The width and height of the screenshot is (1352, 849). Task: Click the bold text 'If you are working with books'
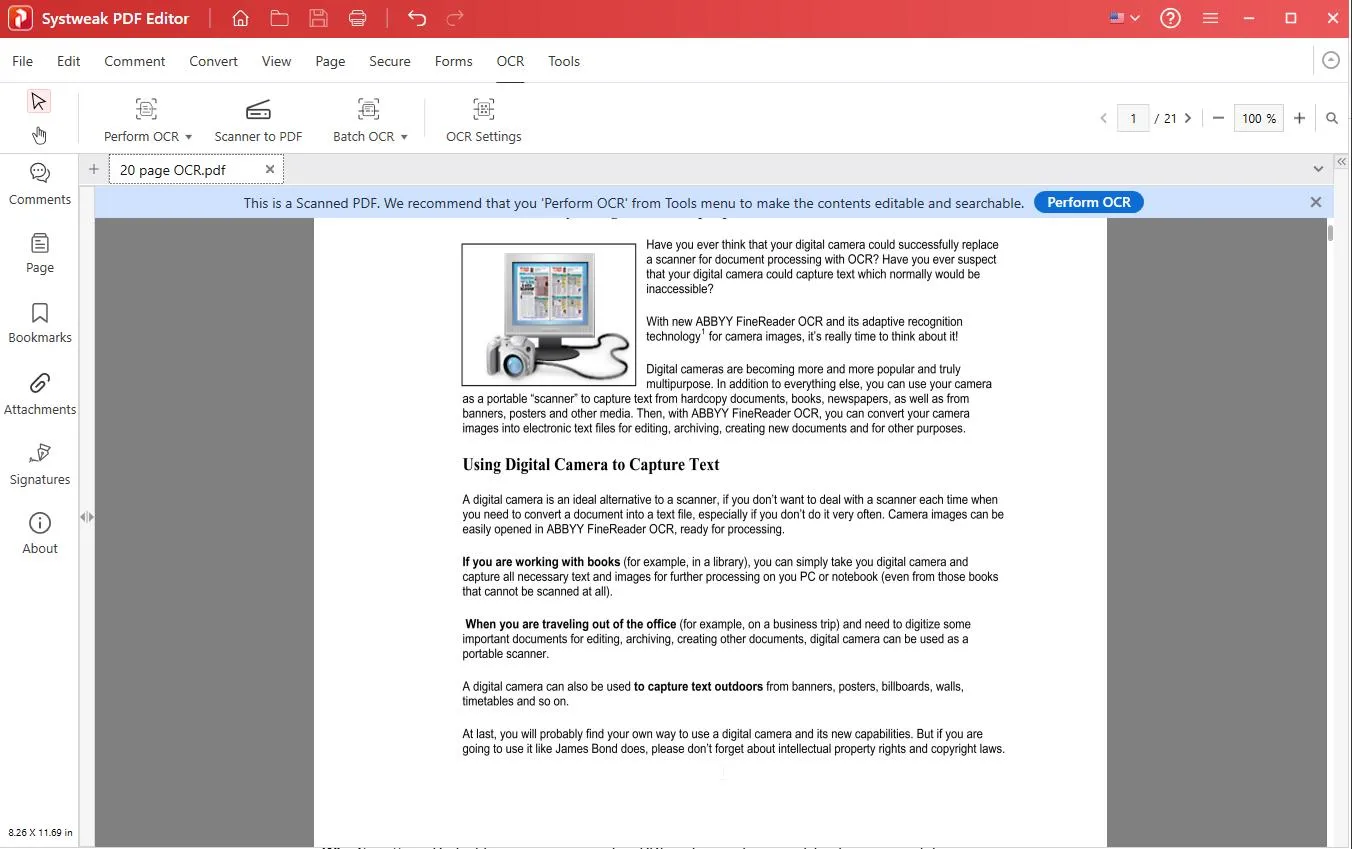[x=541, y=562]
